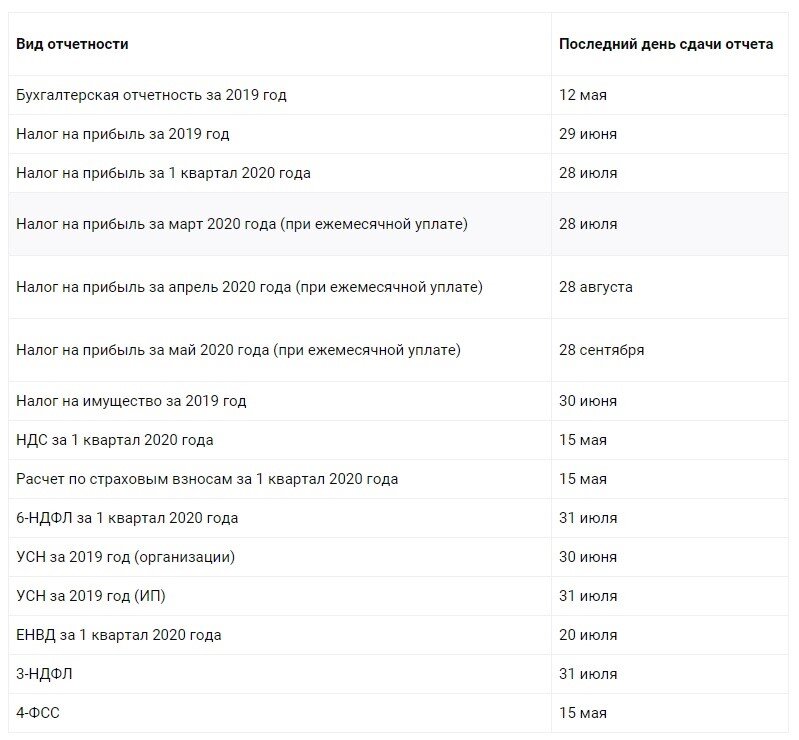Click "6-НДФЛ за 1 квартал 2020 года"

tap(127, 518)
